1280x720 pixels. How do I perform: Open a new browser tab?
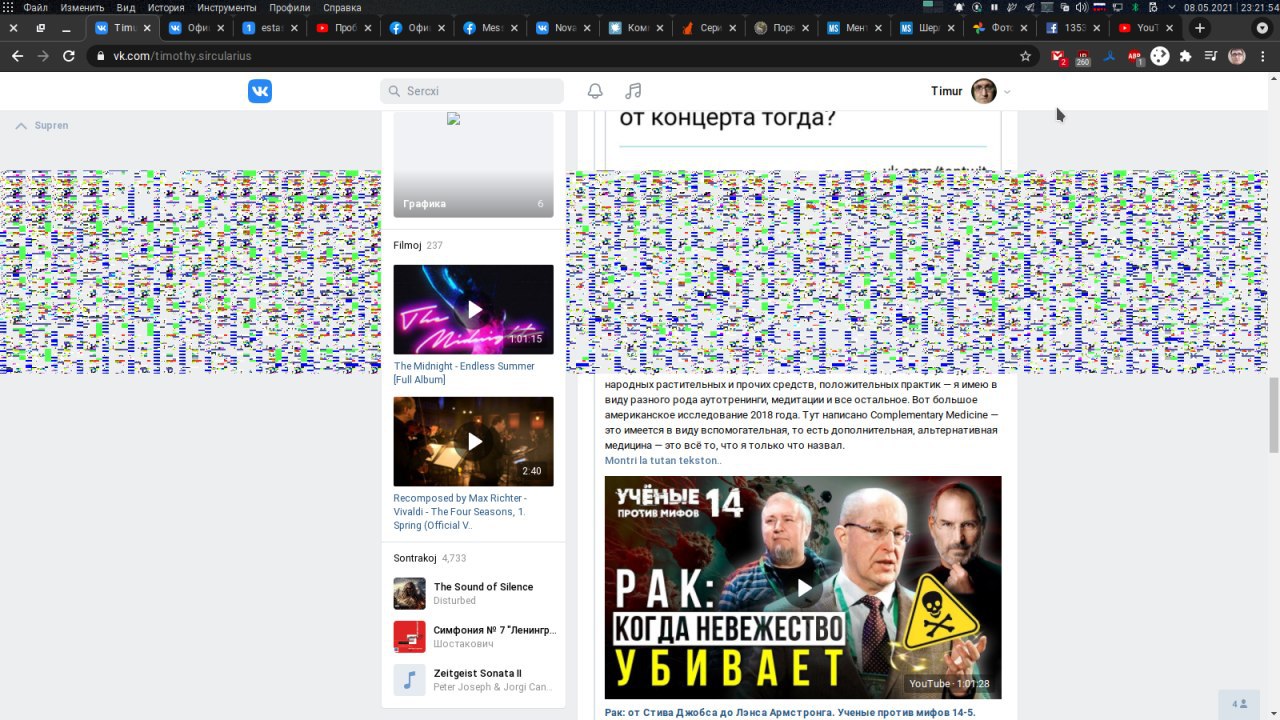point(1200,28)
